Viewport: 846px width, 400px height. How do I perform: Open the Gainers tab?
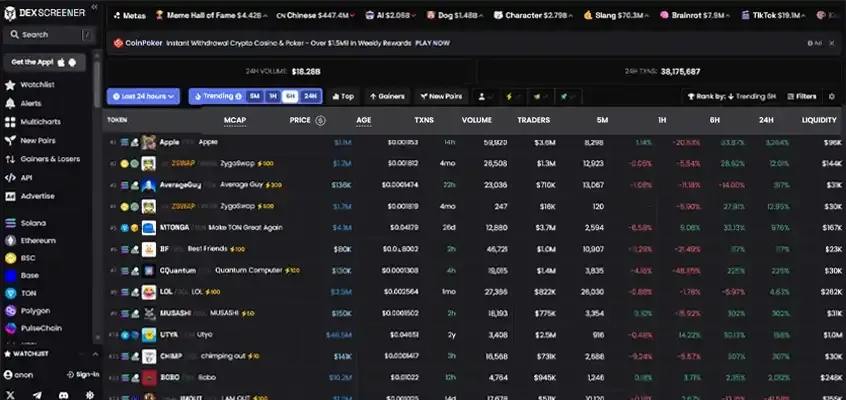coord(387,97)
